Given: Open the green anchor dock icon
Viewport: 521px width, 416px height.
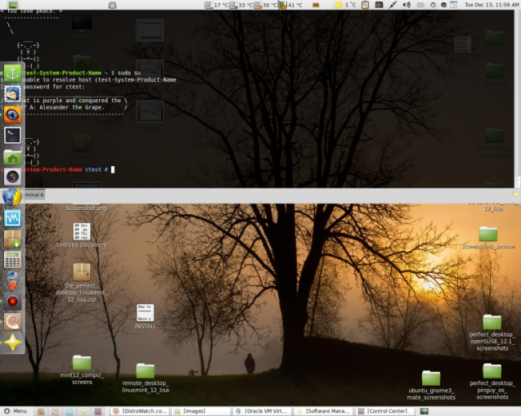Looking at the screenshot, I should tap(12, 73).
